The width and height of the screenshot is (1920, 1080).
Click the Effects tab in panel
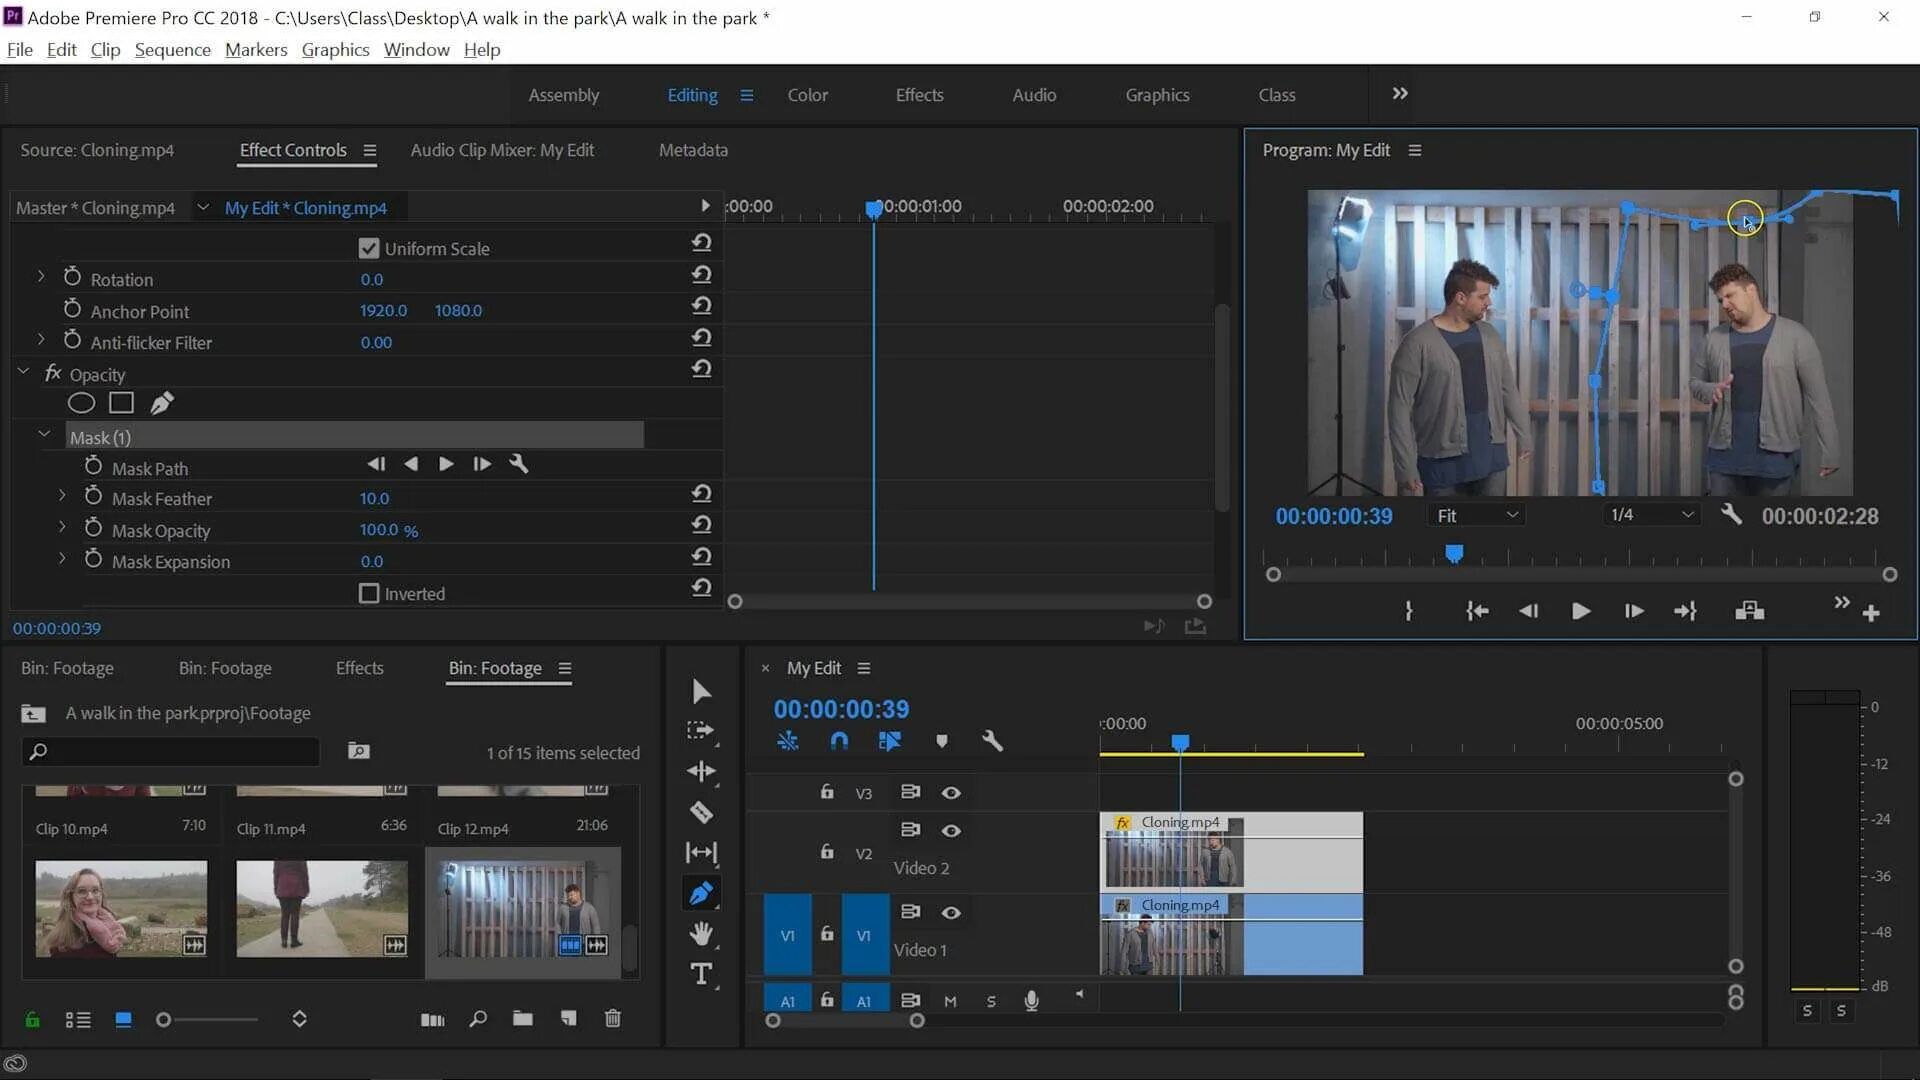pyautogui.click(x=359, y=667)
